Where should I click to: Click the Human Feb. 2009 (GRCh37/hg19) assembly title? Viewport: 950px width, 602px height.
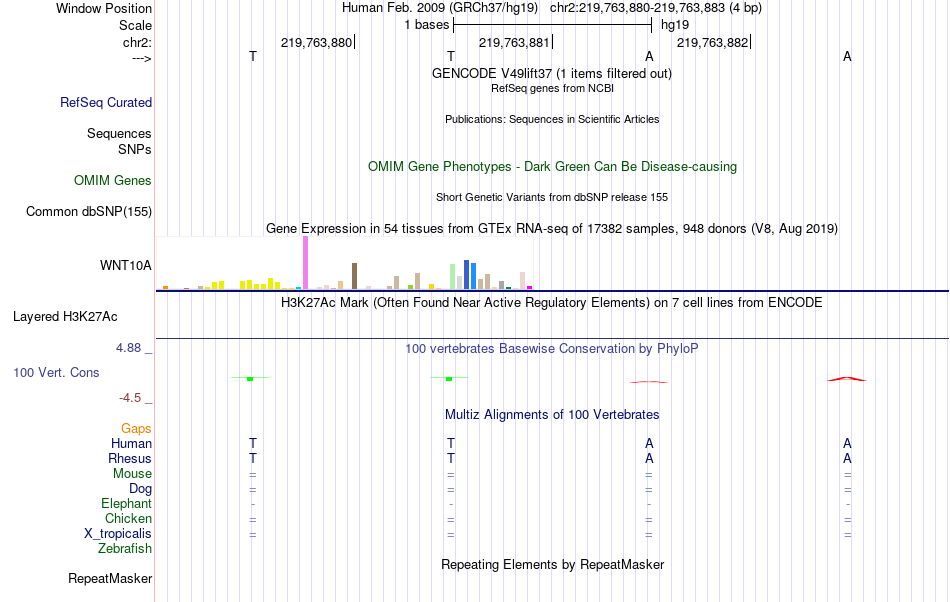440,8
